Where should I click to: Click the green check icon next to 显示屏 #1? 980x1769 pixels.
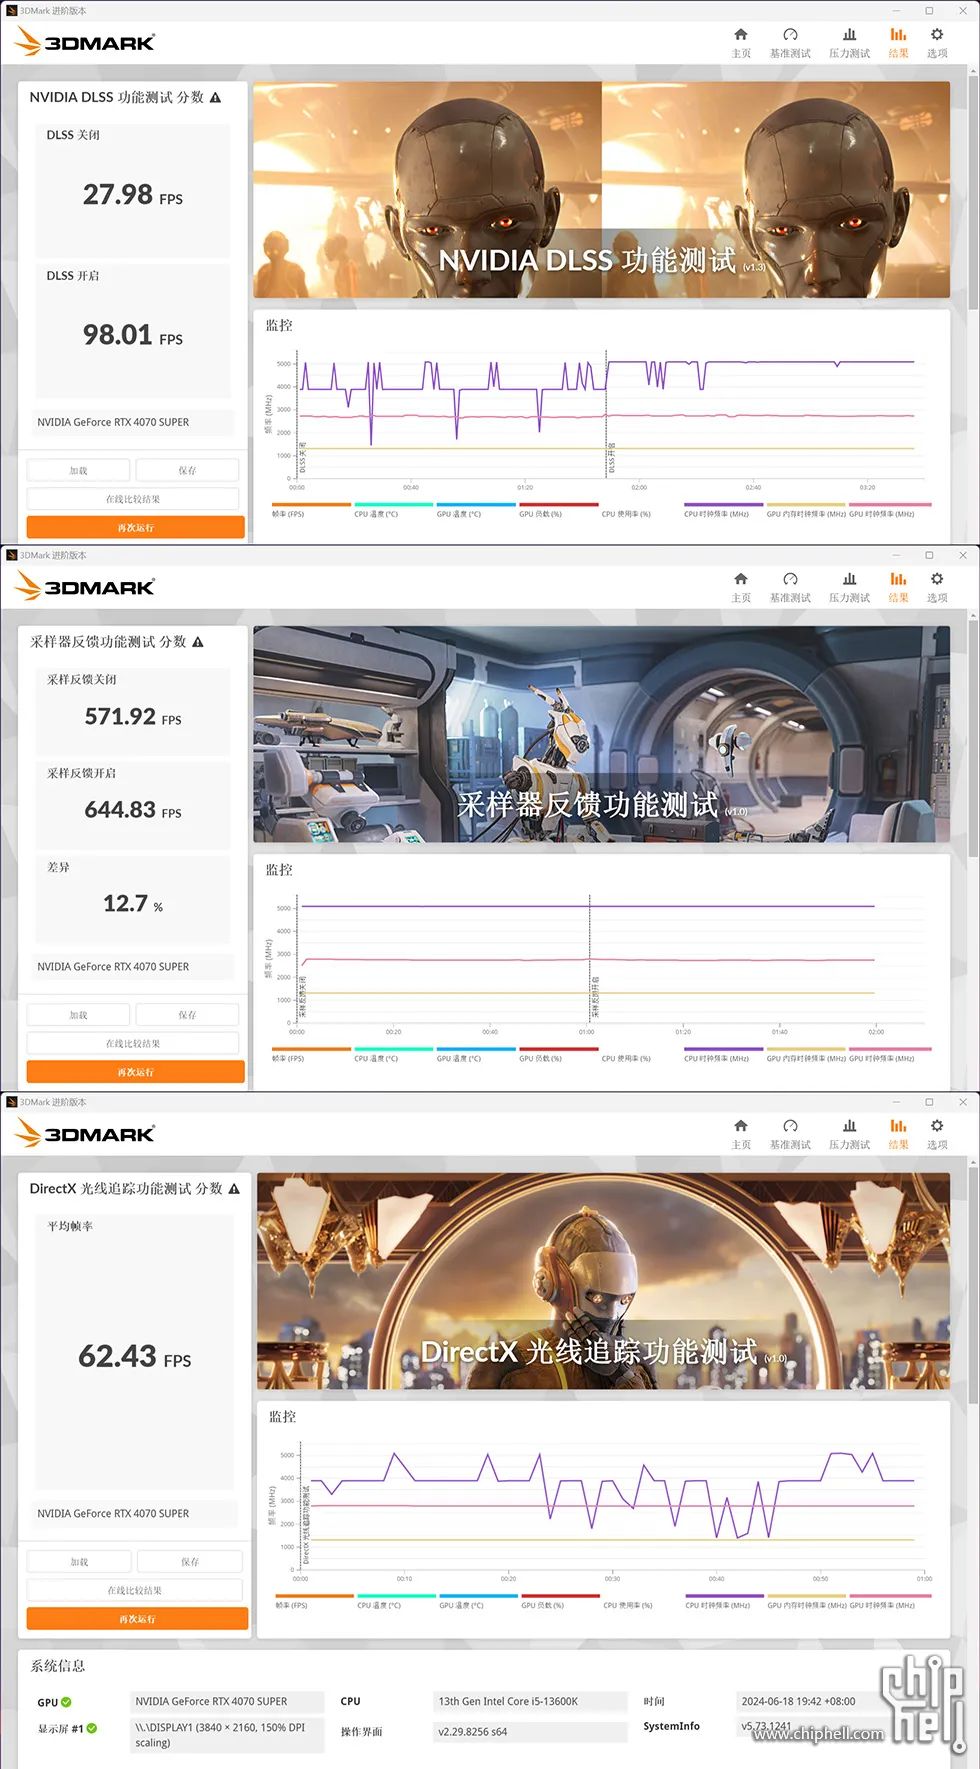coord(92,1728)
